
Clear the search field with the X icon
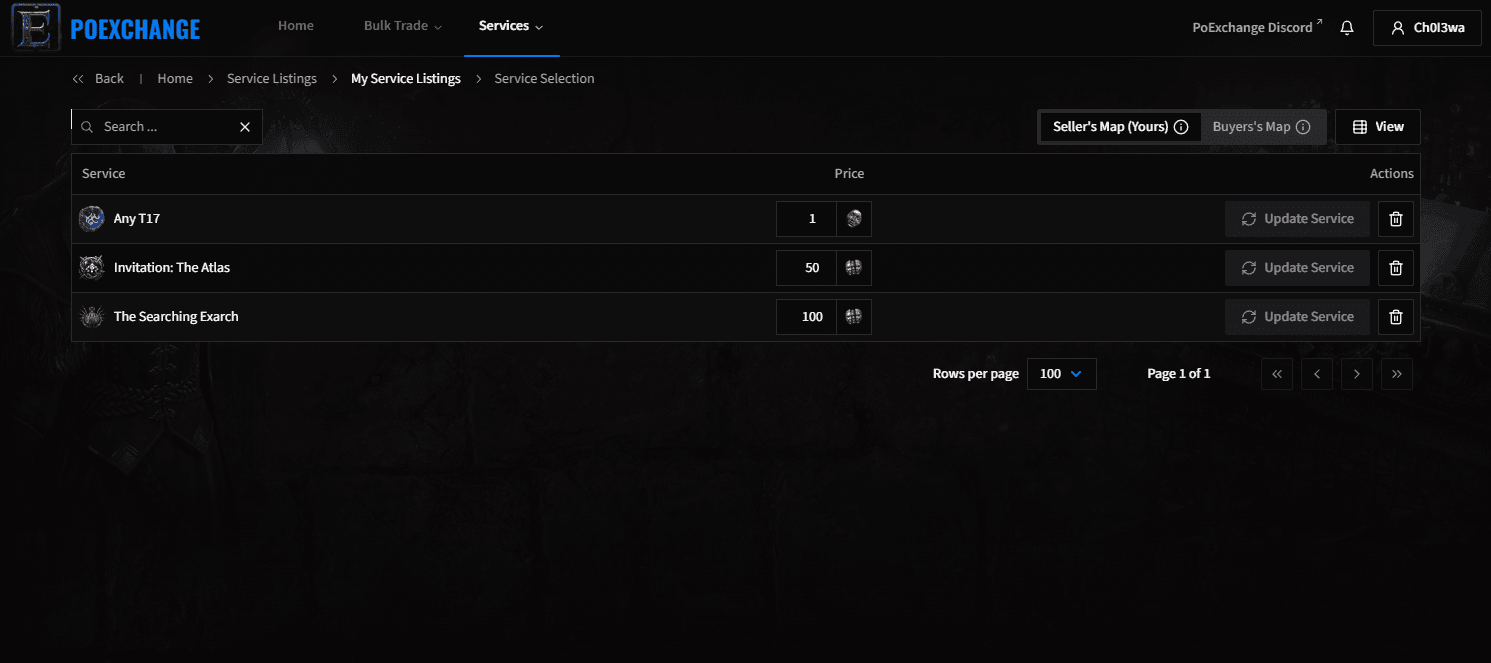coord(245,127)
